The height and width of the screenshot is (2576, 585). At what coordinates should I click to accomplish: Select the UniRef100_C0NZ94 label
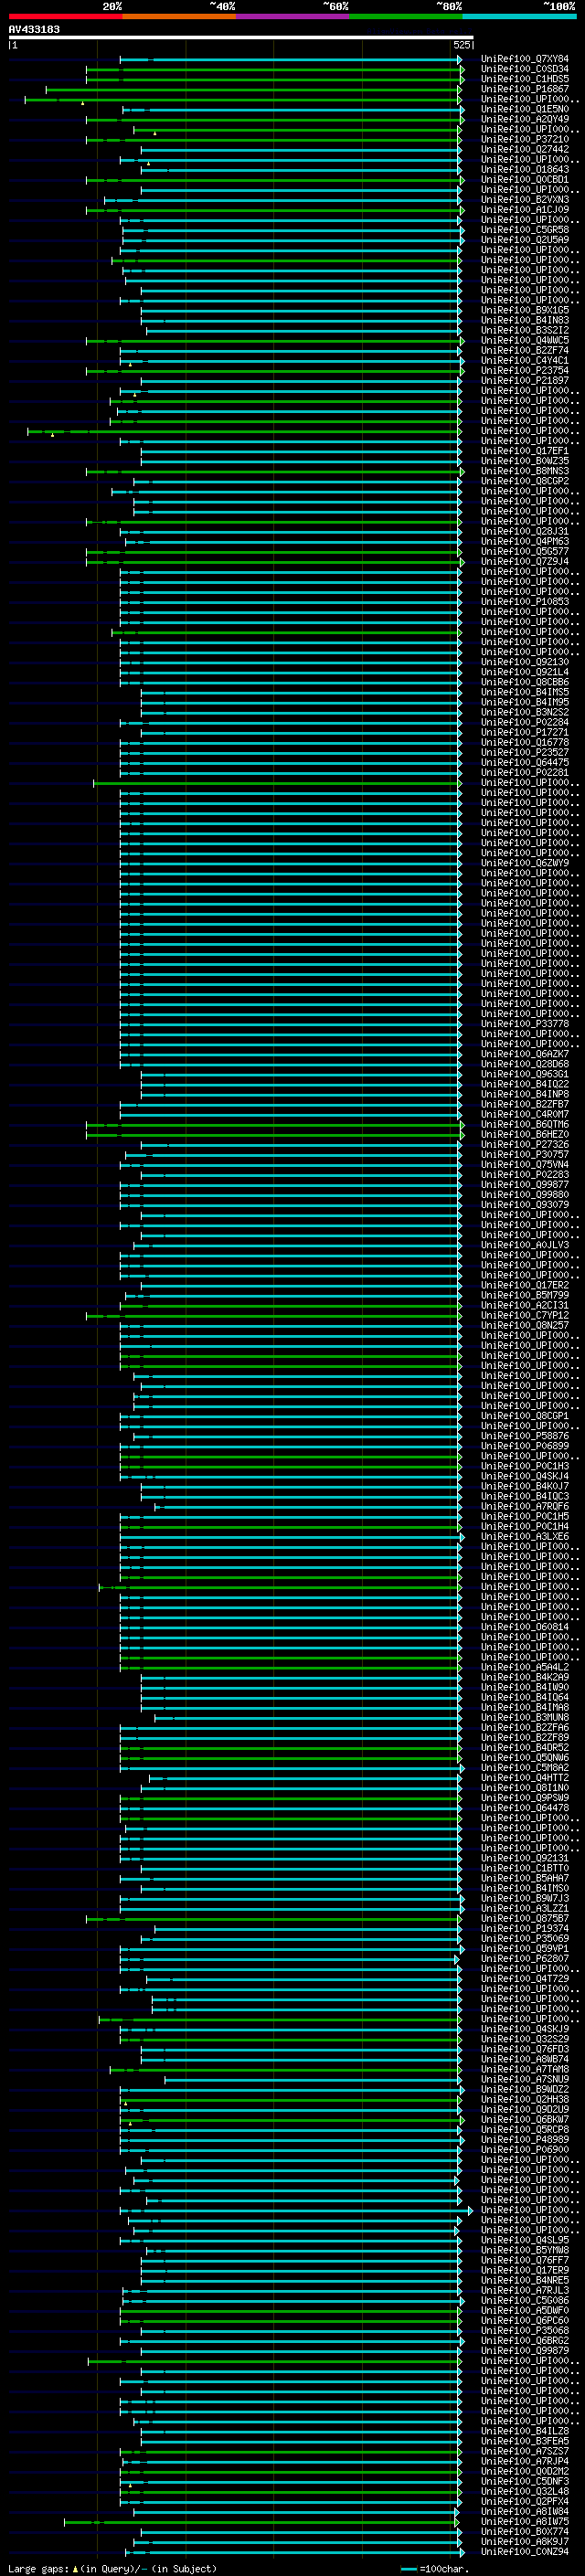point(525,2551)
